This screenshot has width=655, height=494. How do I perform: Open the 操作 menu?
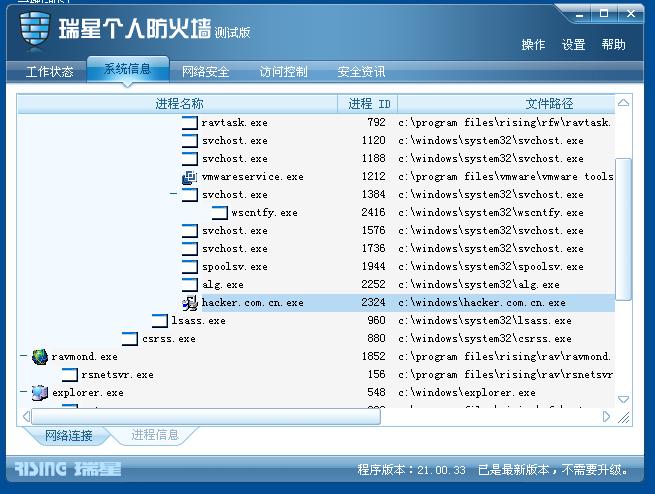pyautogui.click(x=533, y=45)
